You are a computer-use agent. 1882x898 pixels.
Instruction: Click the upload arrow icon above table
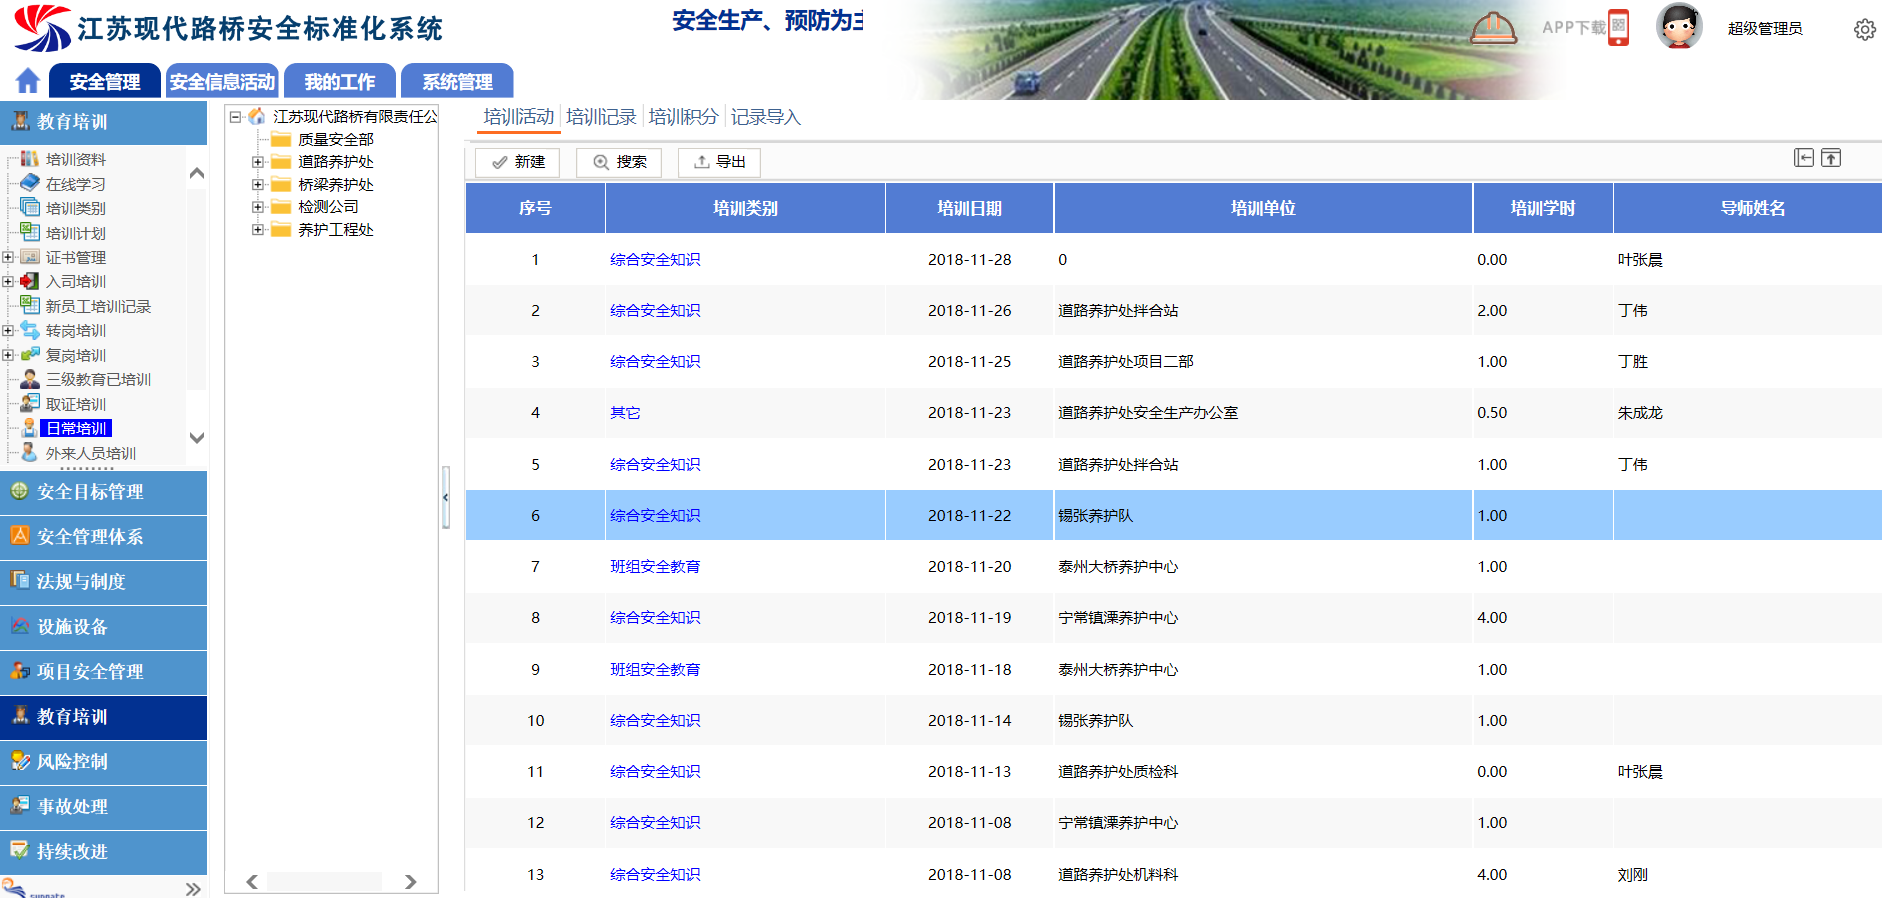1831,158
